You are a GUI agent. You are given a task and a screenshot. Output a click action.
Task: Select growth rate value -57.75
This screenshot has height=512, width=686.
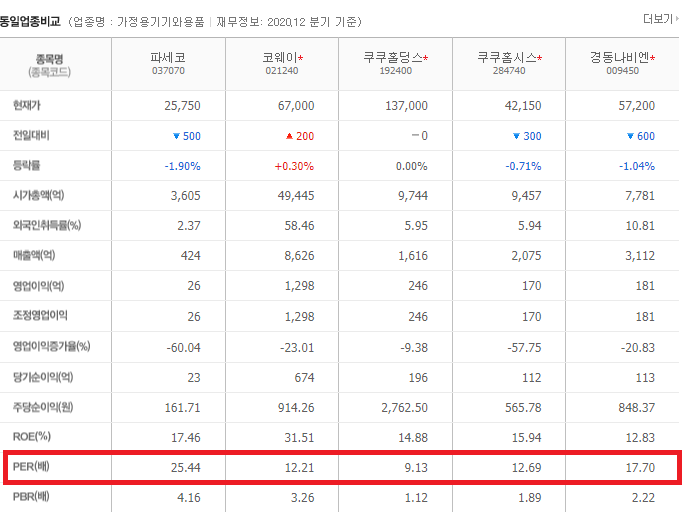pyautogui.click(x=525, y=348)
